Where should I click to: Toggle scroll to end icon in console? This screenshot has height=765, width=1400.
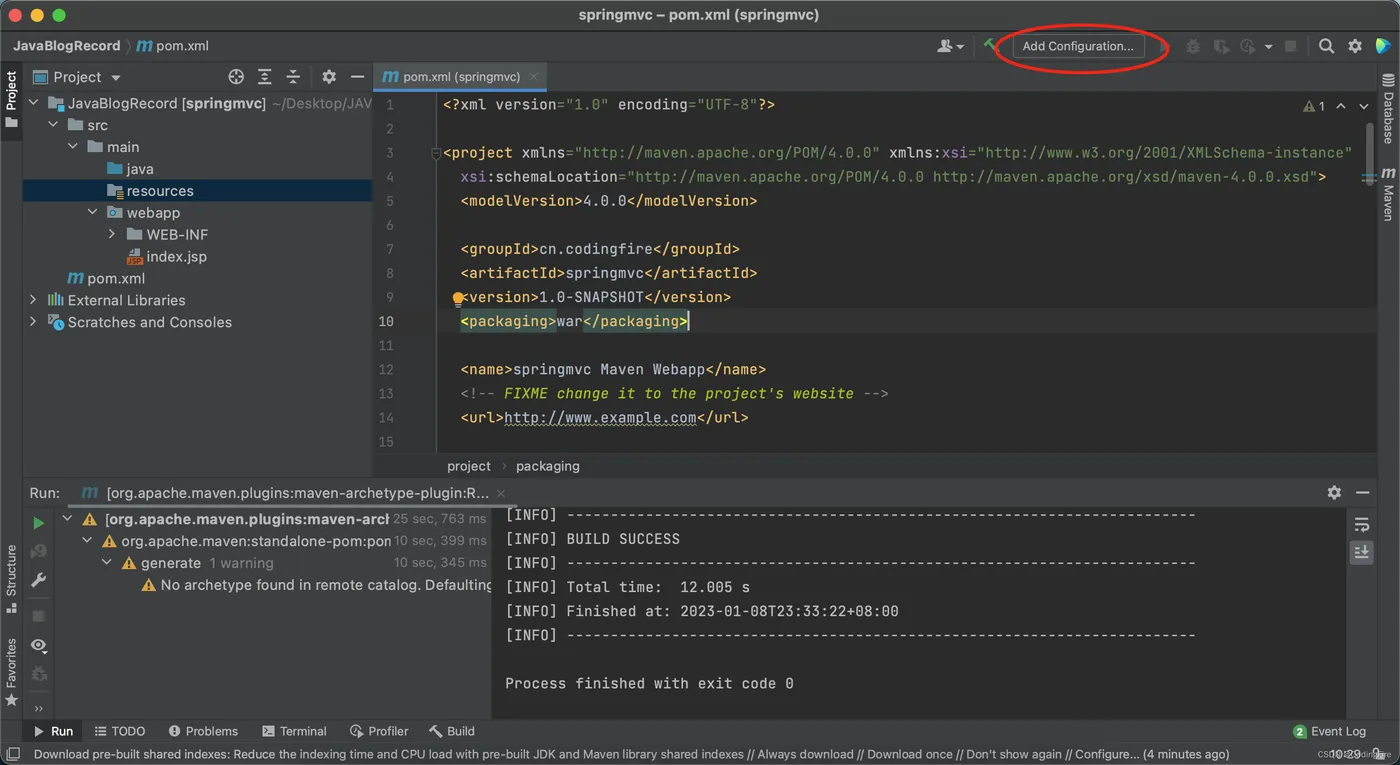(1361, 552)
